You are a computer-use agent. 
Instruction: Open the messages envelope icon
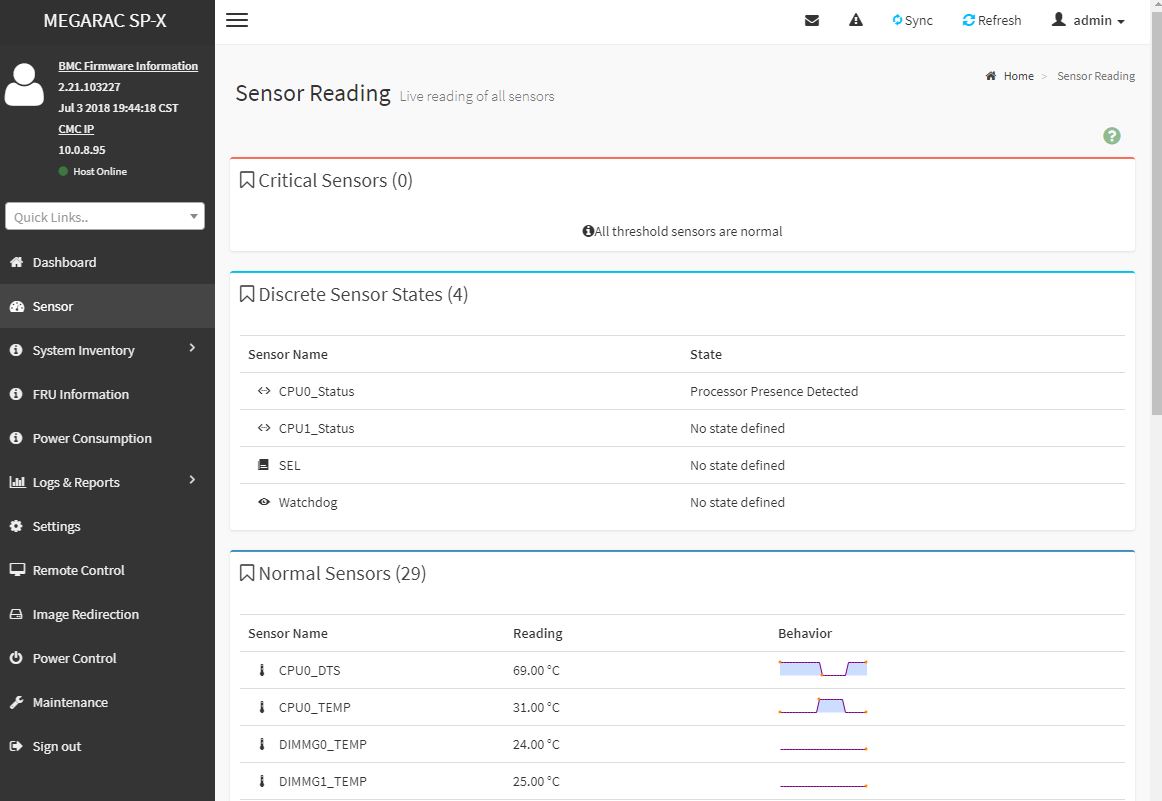pyautogui.click(x=812, y=20)
